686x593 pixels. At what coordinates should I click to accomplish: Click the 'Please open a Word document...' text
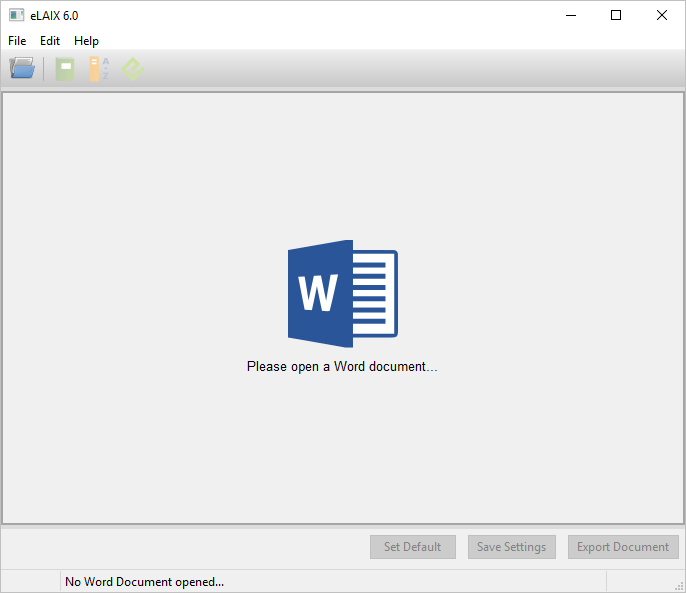[342, 367]
